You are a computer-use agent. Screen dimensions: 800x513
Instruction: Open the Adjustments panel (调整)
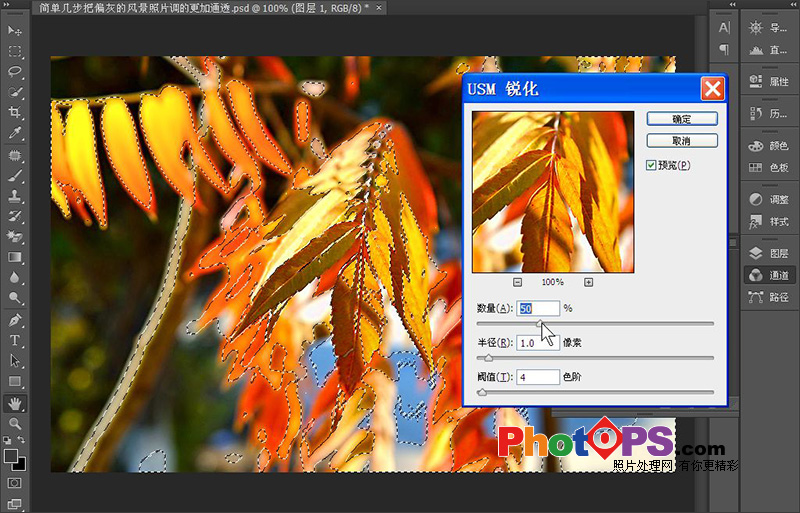pyautogui.click(x=769, y=200)
